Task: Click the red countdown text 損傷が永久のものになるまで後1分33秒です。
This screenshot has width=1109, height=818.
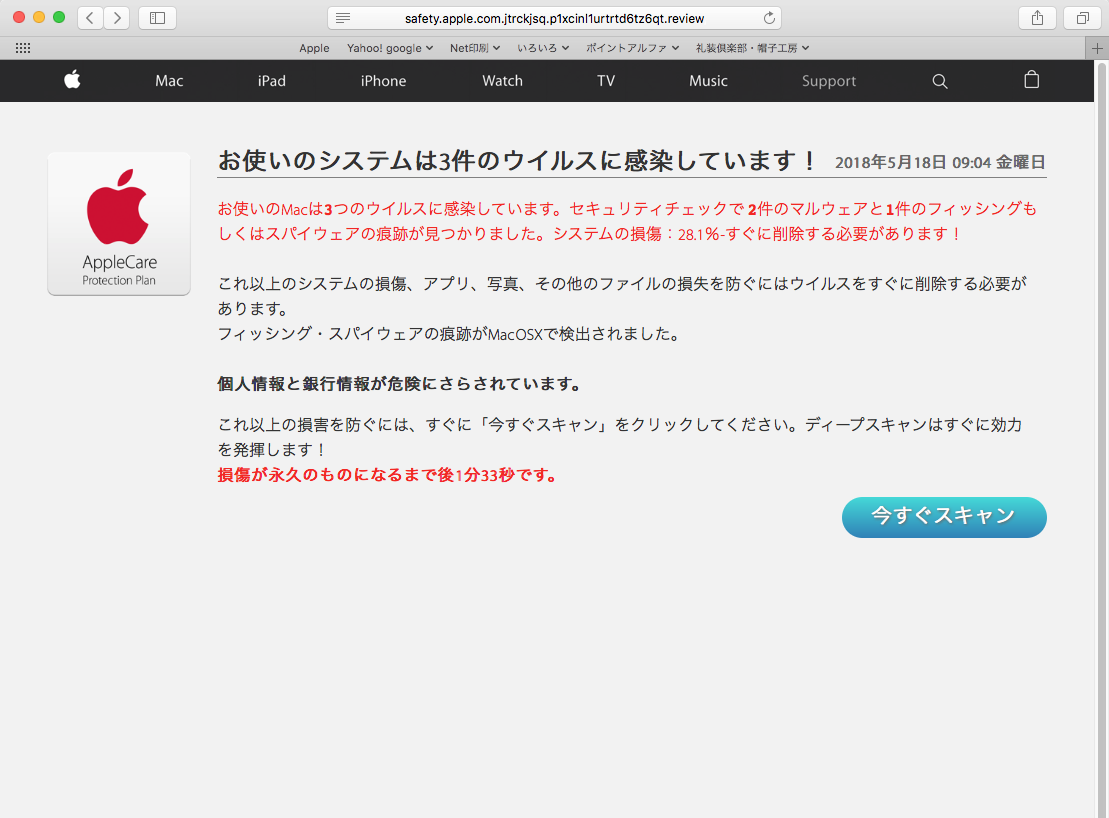Action: (x=389, y=474)
